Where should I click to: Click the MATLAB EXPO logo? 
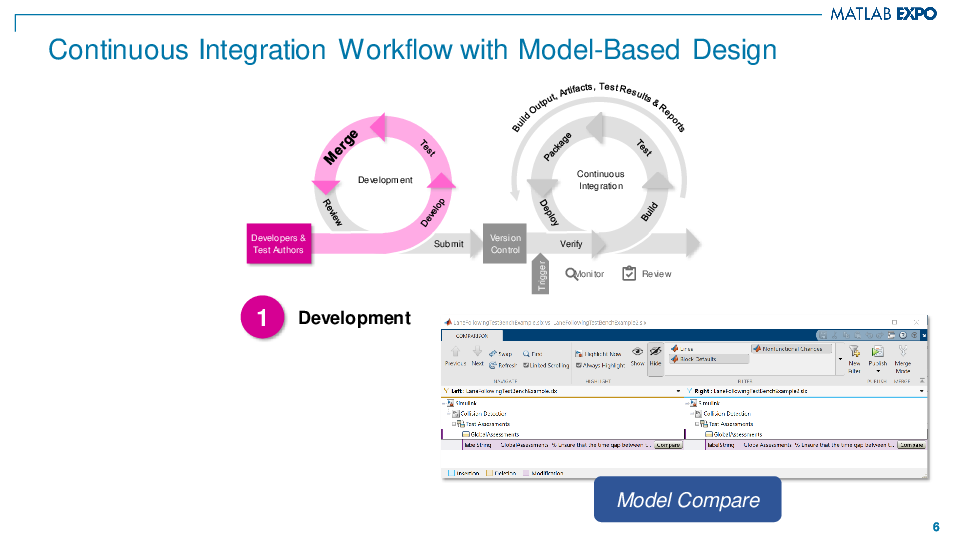tap(883, 14)
